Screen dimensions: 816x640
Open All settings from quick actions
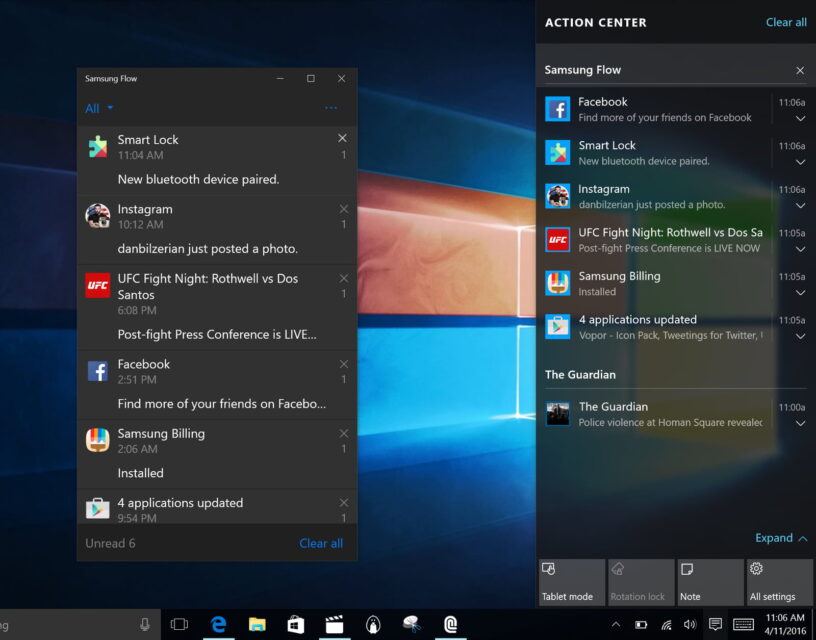778,582
